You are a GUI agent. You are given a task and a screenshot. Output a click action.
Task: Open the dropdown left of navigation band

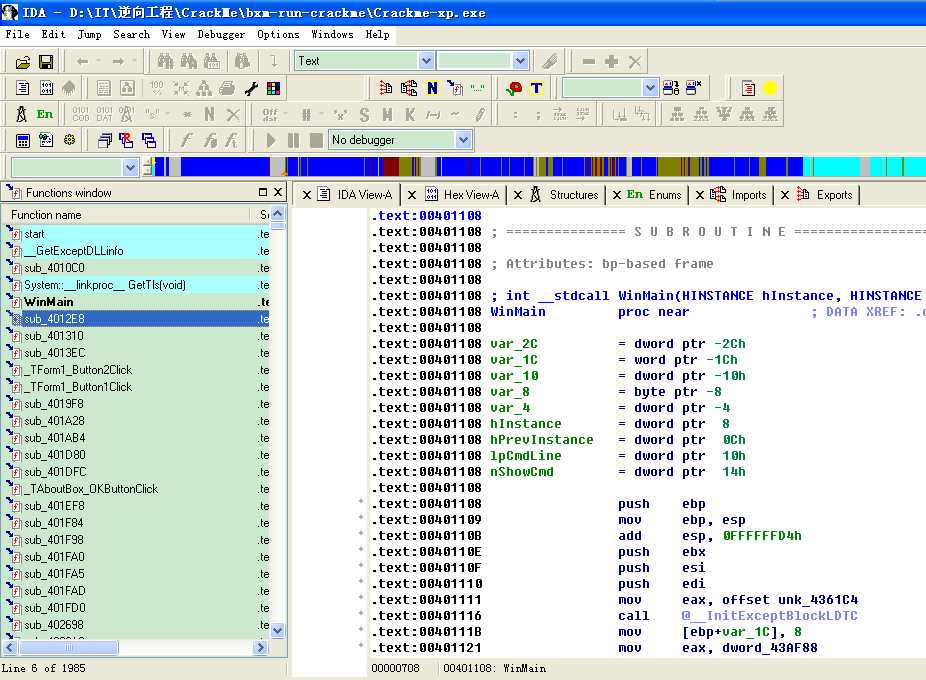point(131,167)
